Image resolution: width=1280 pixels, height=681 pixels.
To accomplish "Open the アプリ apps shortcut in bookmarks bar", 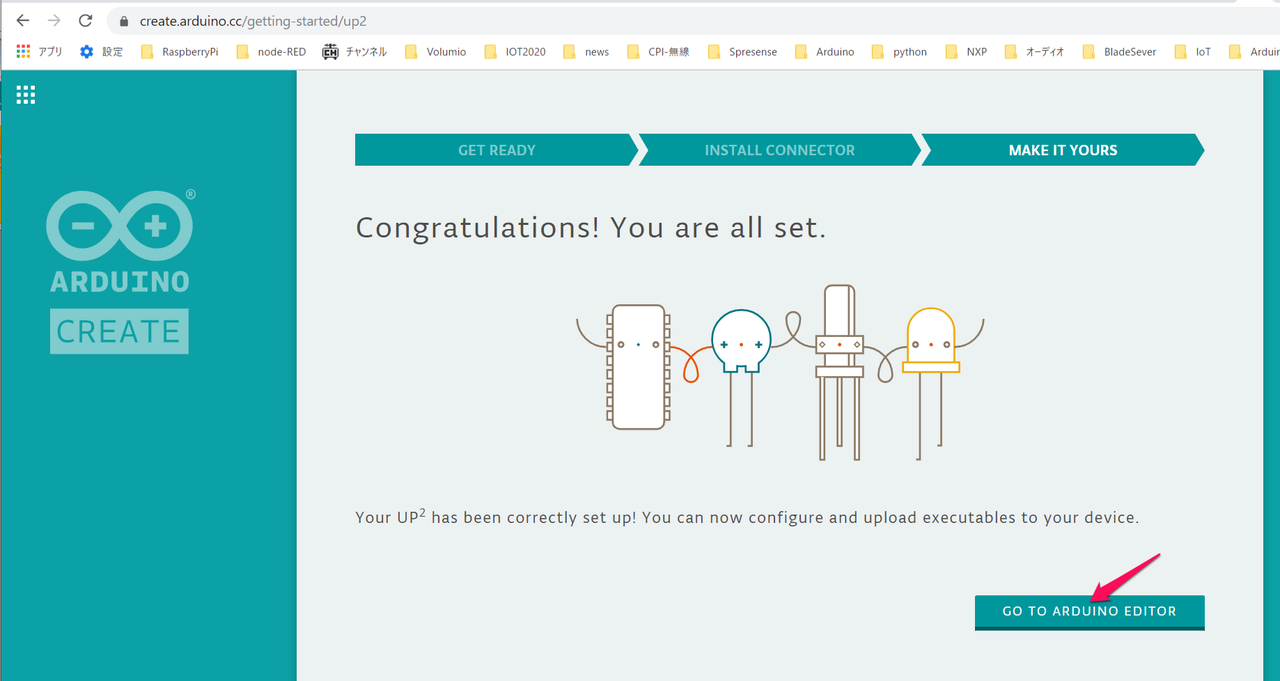I will pyautogui.click(x=40, y=52).
